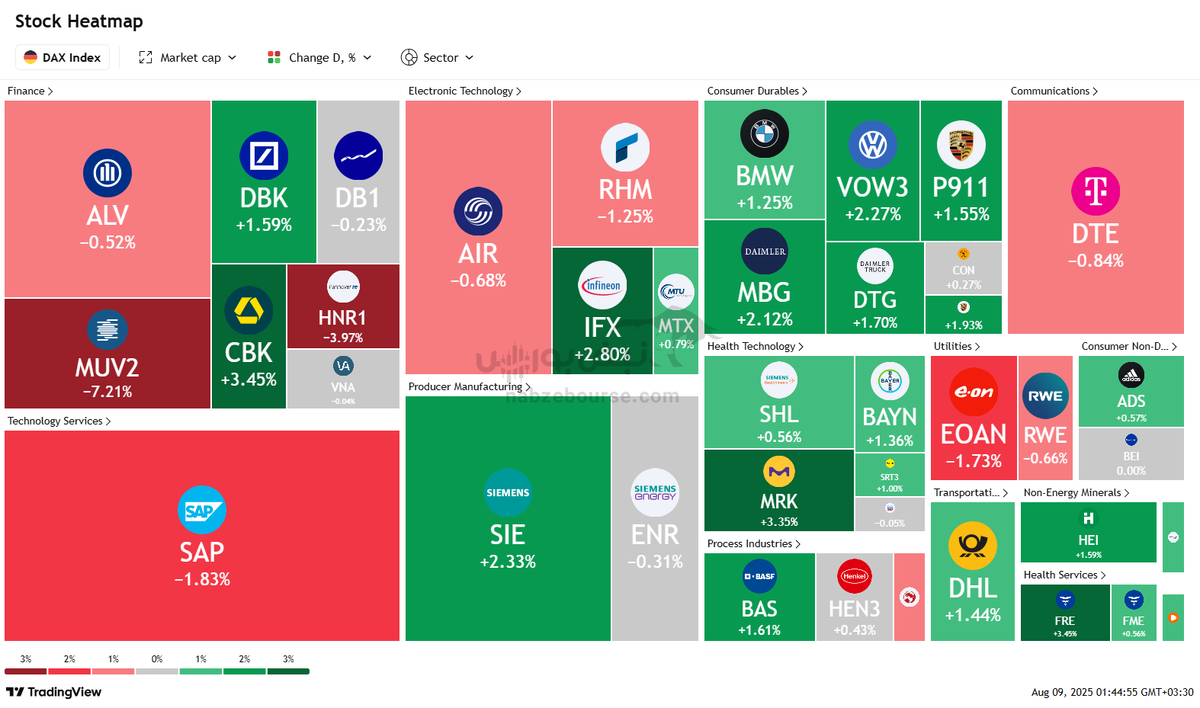Click the Allianz logo in the ALV tile

click(x=107, y=174)
